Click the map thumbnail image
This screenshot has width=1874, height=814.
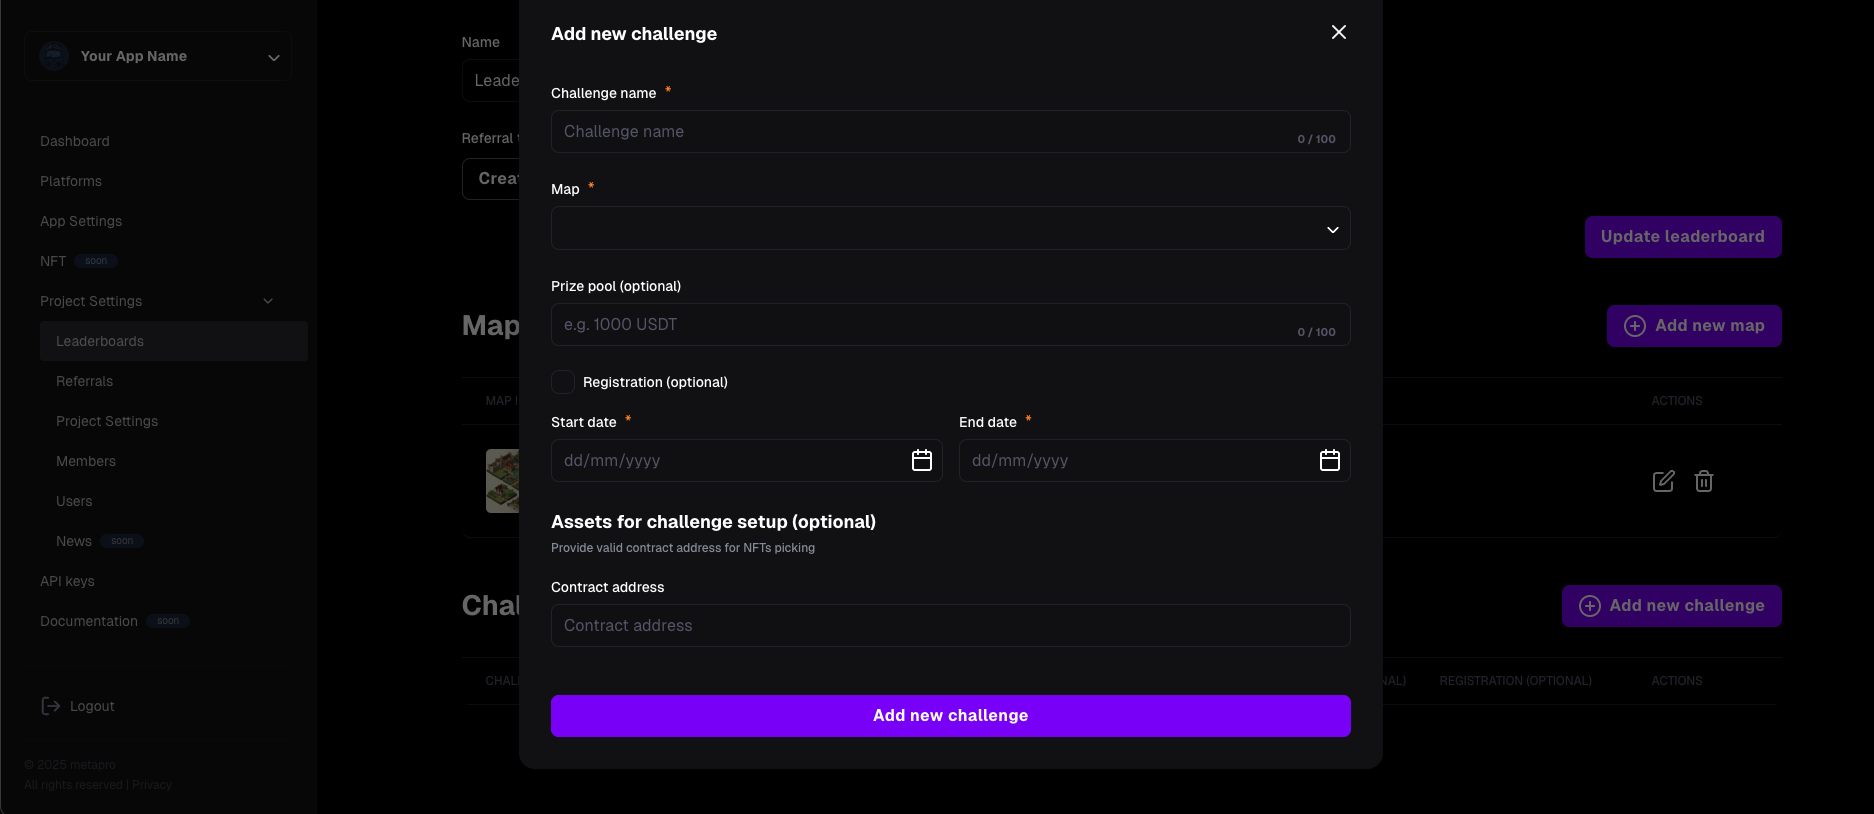[502, 481]
